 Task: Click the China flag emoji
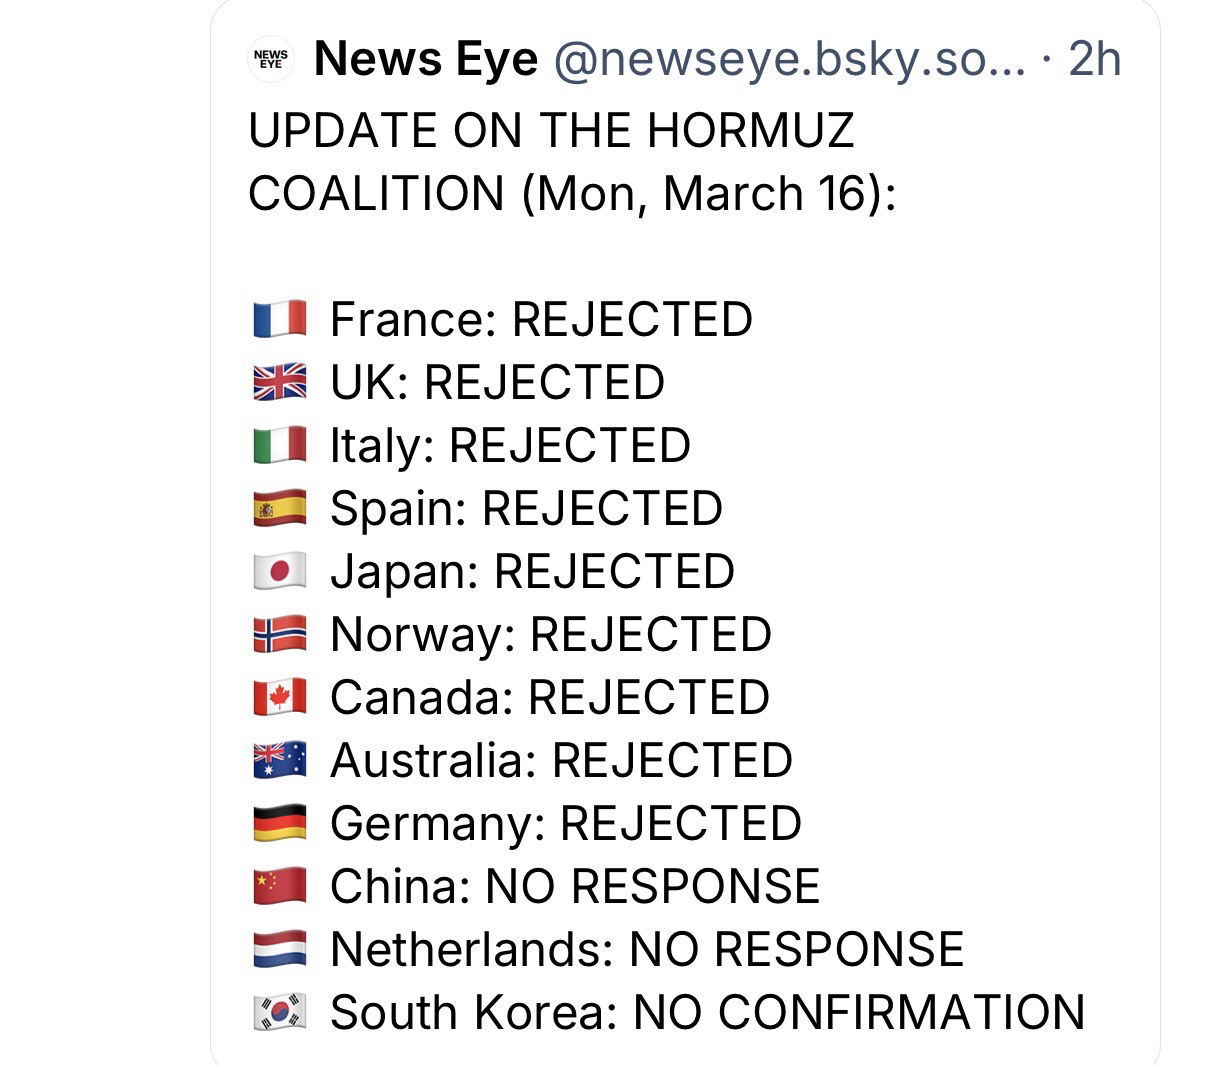280,886
